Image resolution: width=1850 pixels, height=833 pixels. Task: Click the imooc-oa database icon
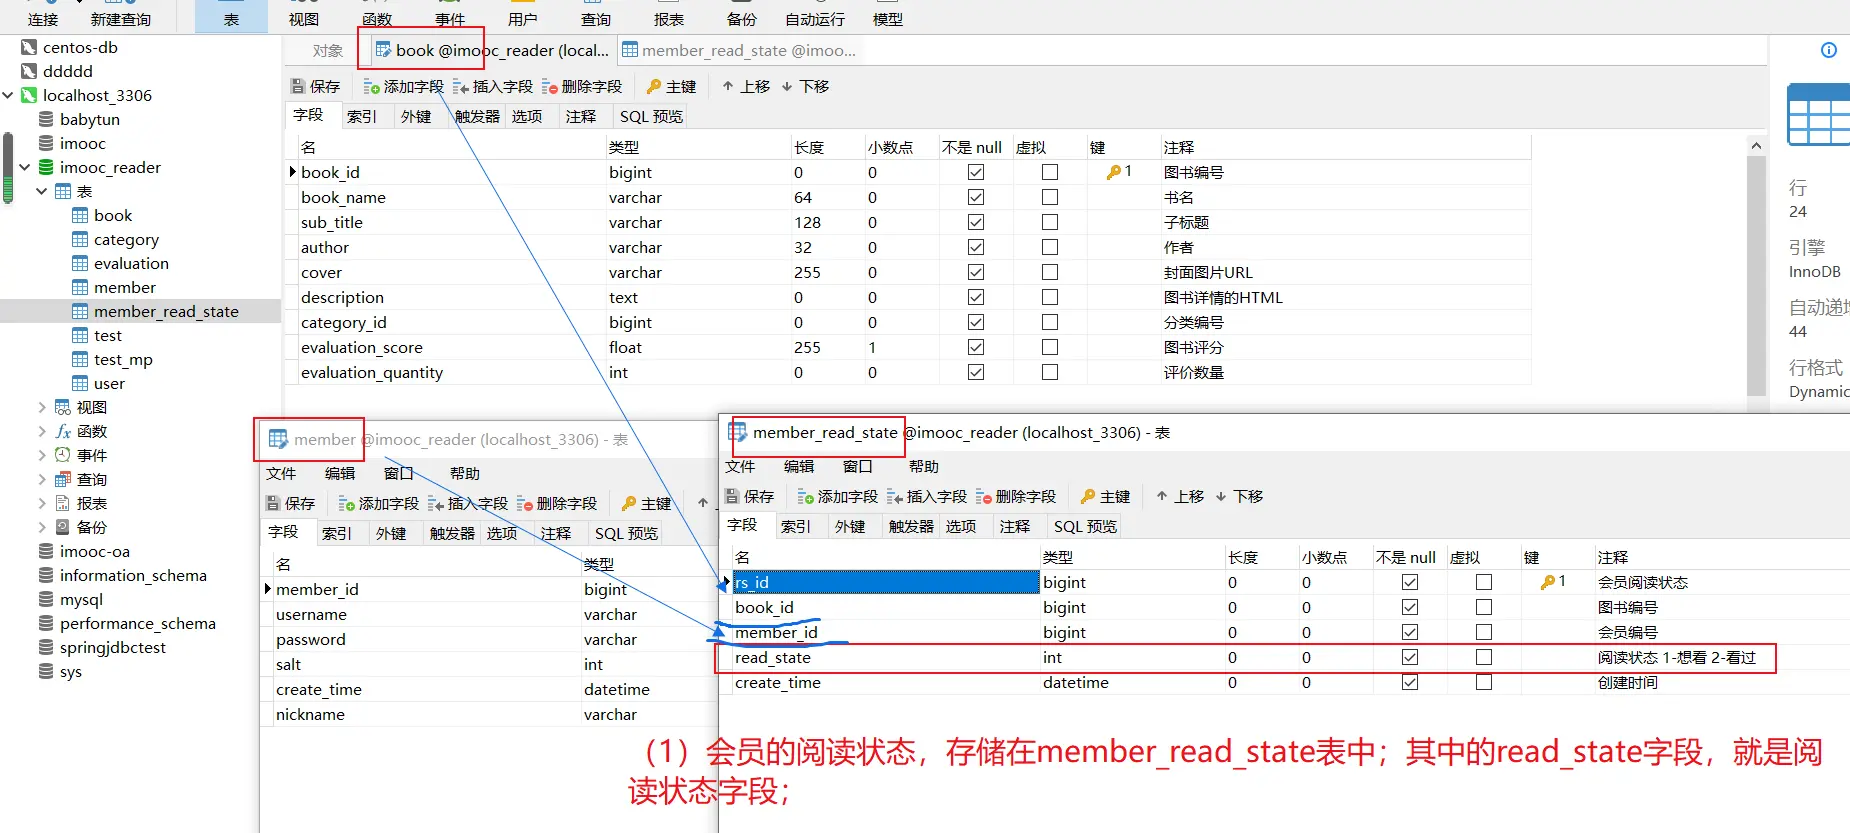[46, 551]
